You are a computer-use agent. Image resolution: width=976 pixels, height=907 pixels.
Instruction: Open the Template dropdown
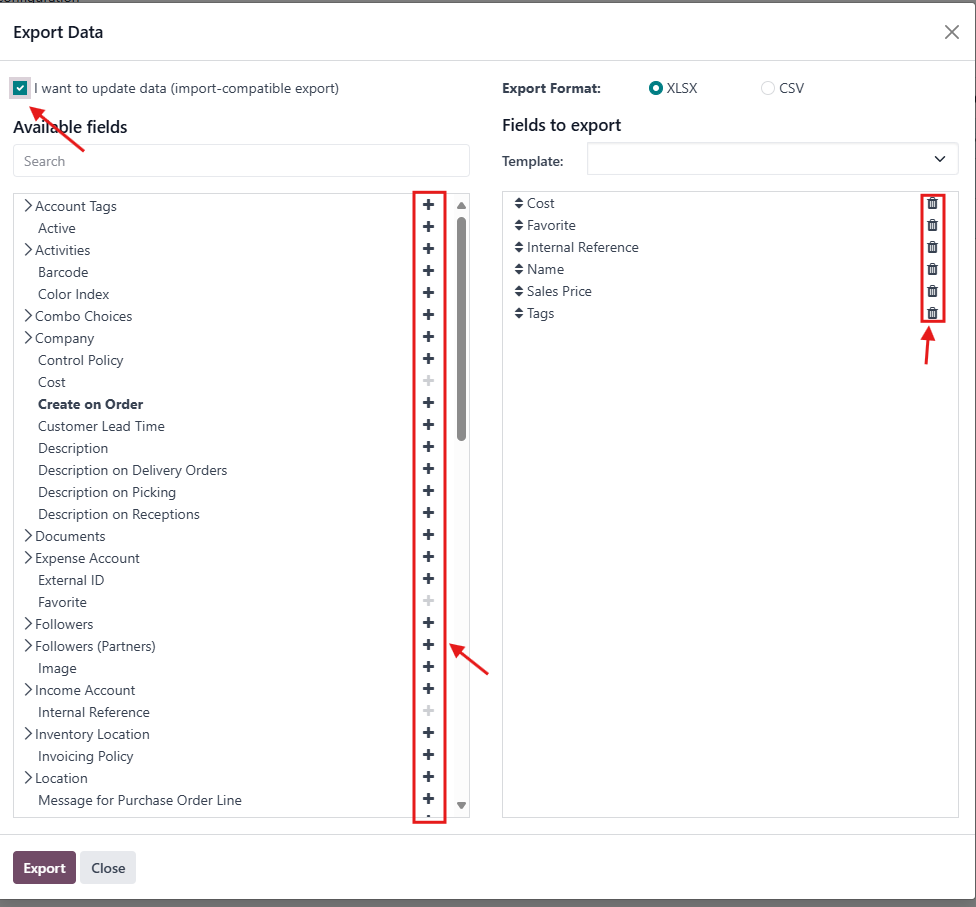tap(772, 159)
